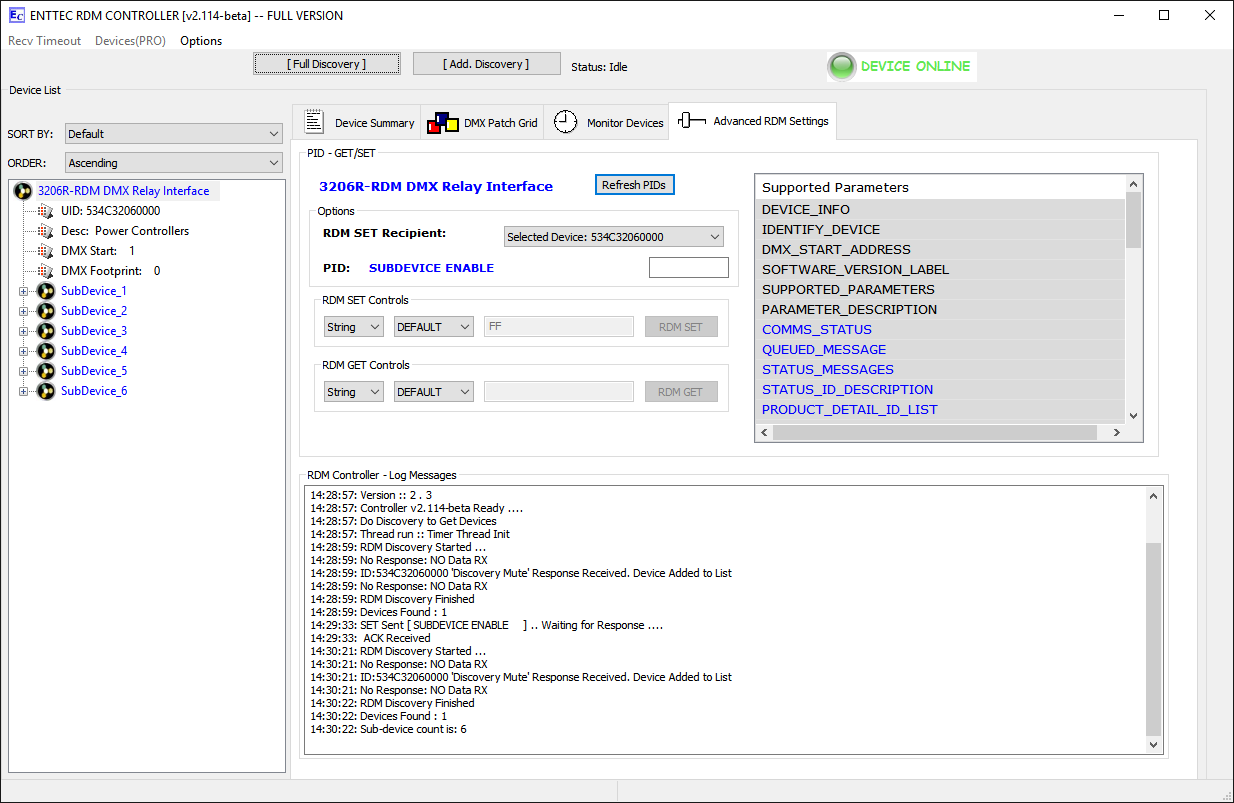Open the ORDER Ascending dropdown
Viewport: 1234px width, 803px height.
(x=174, y=163)
